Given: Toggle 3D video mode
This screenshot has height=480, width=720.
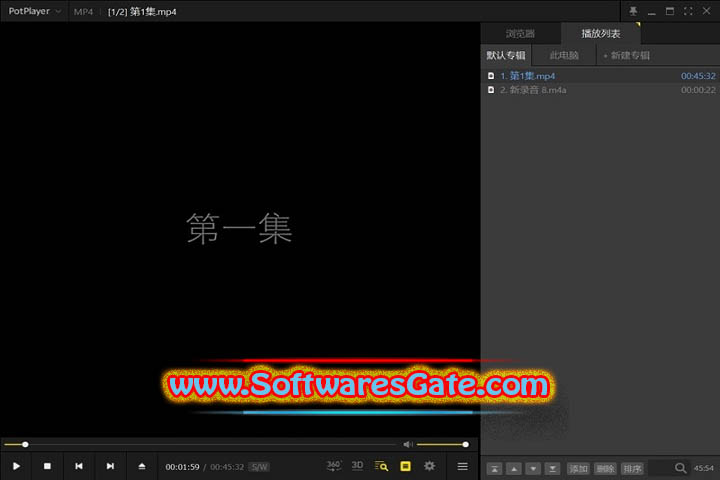Looking at the screenshot, I should point(357,466).
